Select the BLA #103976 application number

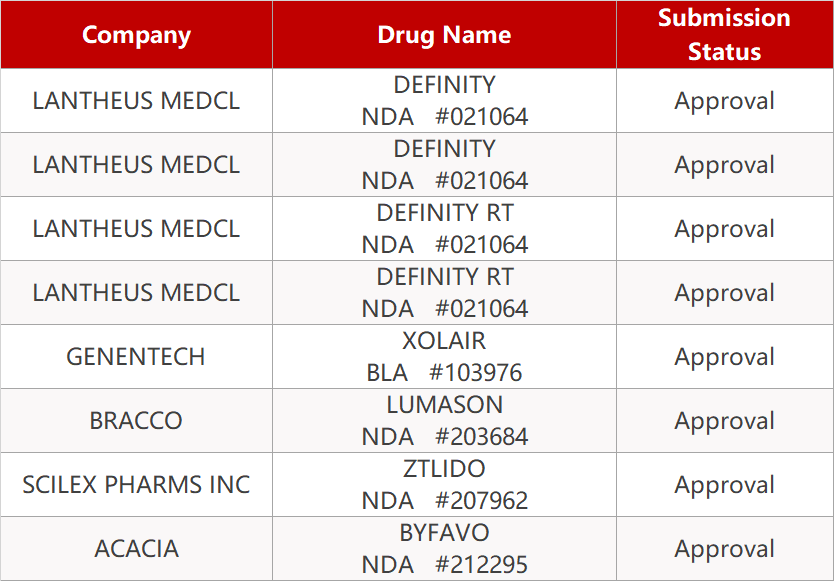[x=444, y=373]
